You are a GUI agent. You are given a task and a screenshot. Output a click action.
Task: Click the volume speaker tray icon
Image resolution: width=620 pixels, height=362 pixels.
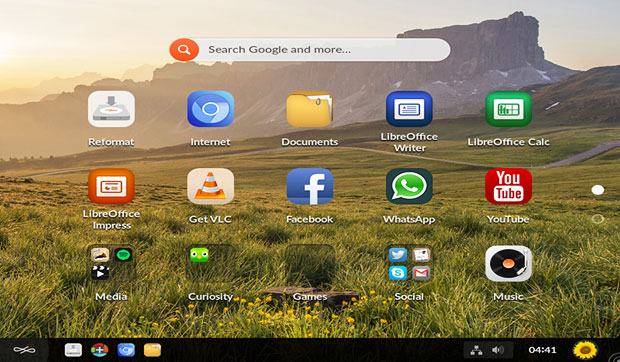(x=498, y=350)
